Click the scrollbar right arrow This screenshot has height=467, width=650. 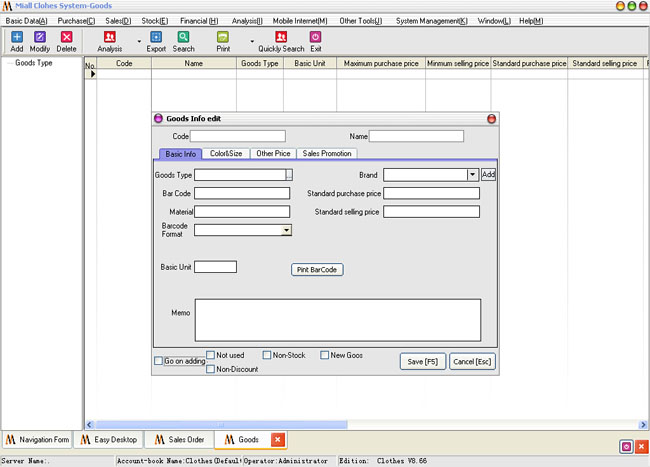(643, 425)
